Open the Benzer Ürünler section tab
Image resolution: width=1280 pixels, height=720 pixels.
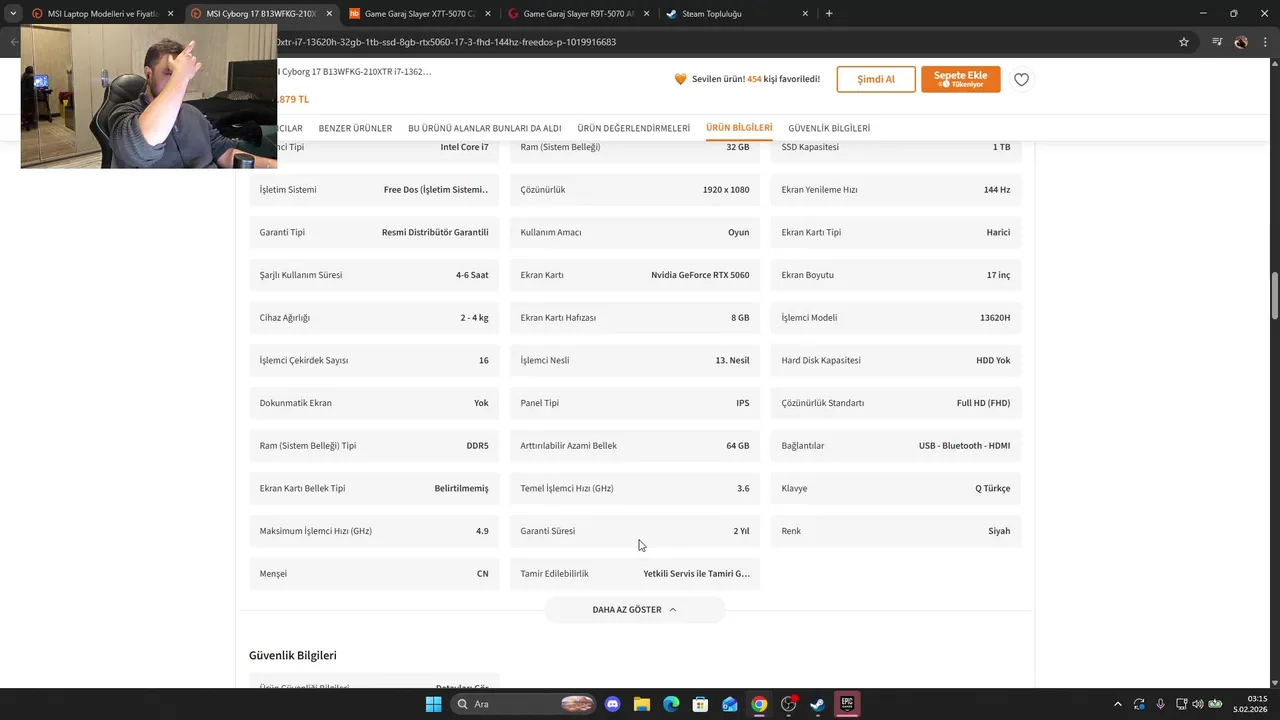pyautogui.click(x=355, y=128)
